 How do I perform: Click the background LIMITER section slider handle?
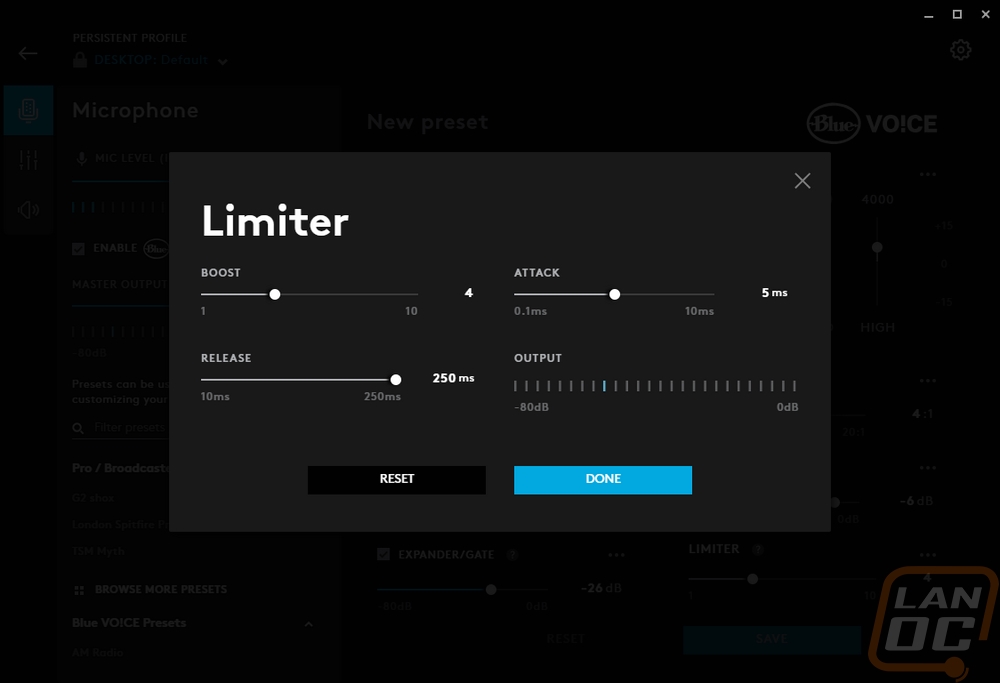click(753, 579)
